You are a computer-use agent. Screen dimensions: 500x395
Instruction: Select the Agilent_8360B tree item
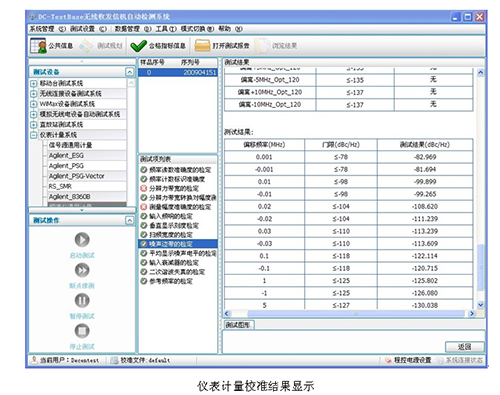(70, 197)
